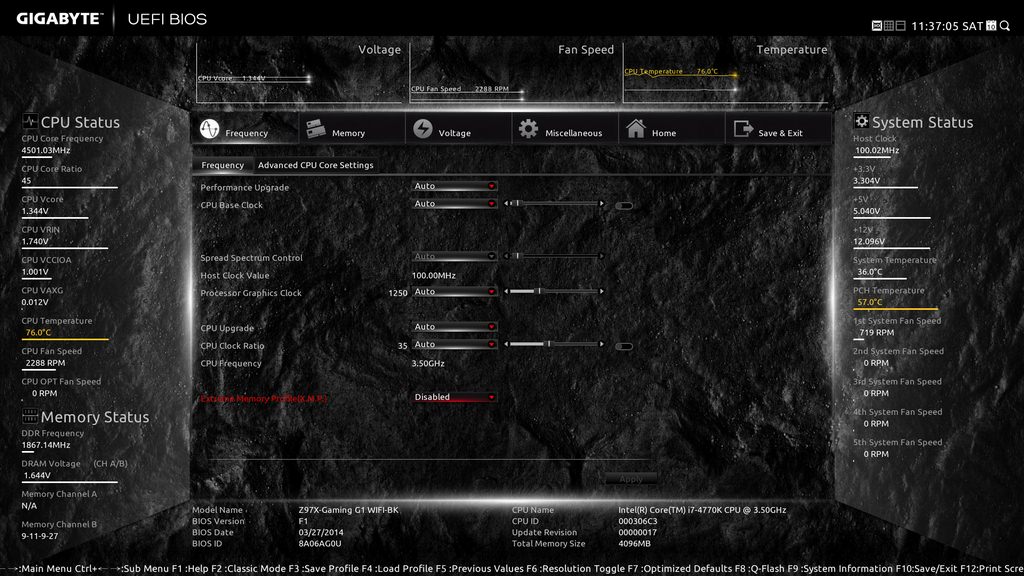
Task: Adjust the CPU Base Clock slider
Action: [554, 204]
